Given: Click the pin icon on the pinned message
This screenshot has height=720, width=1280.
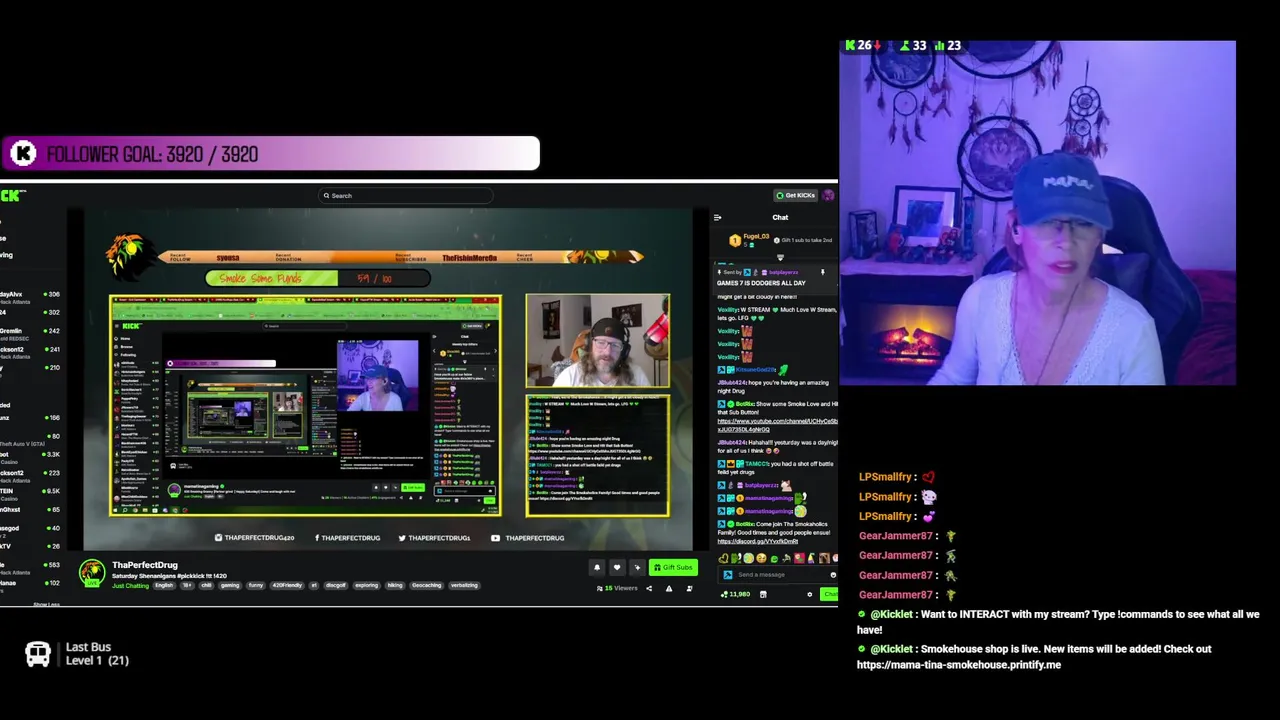Looking at the screenshot, I should 823,272.
